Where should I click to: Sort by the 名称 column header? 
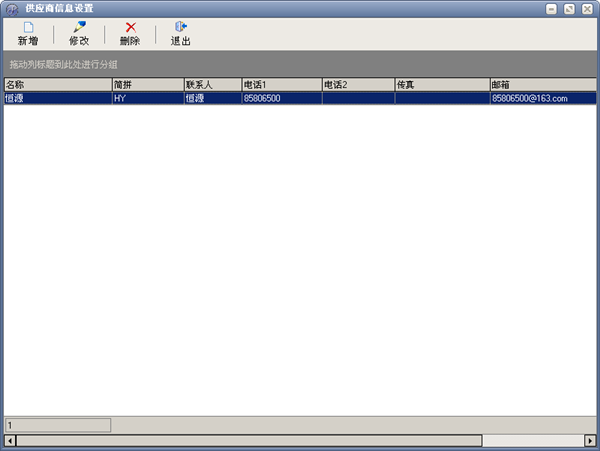pyautogui.click(x=57, y=85)
